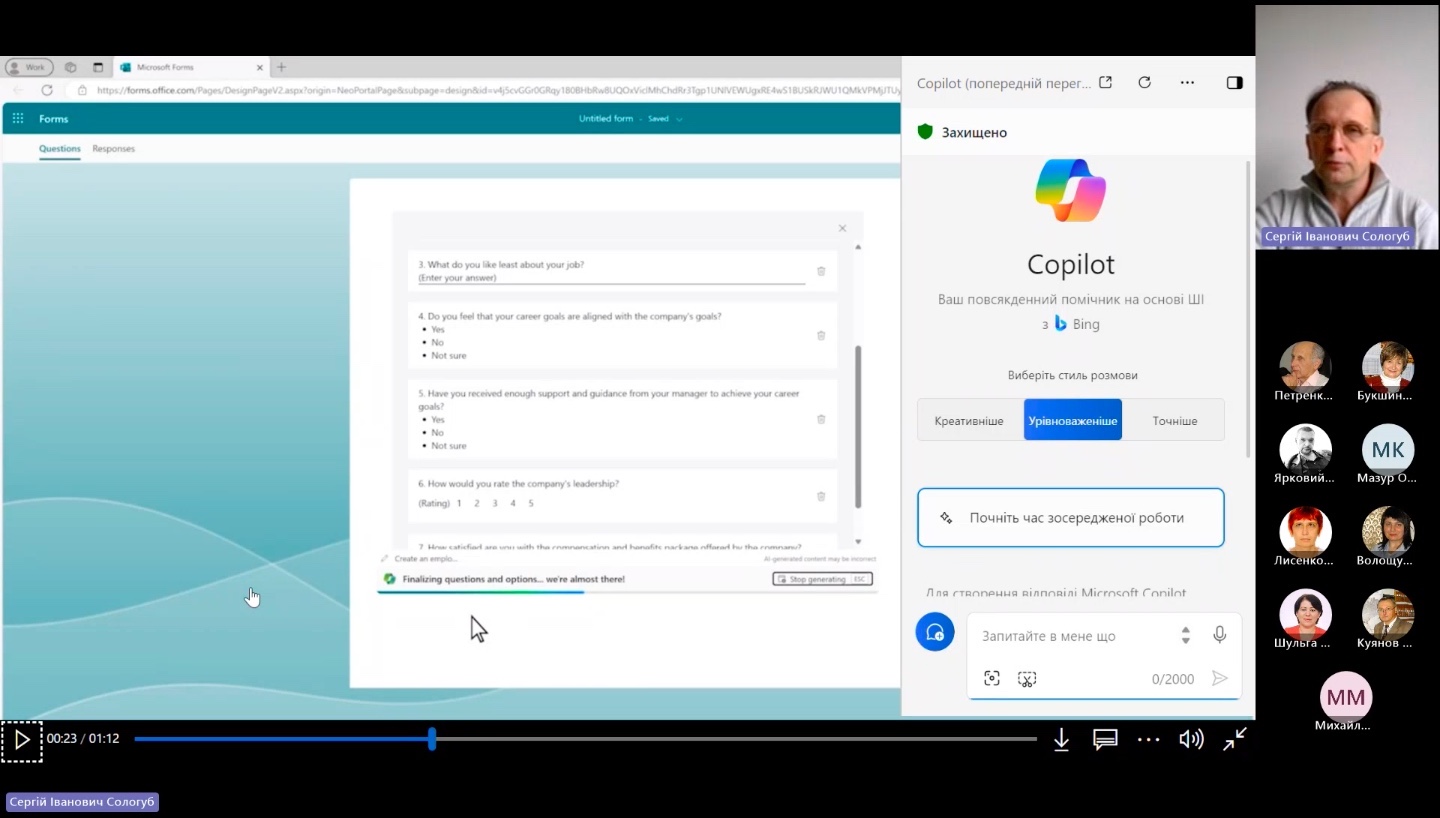Viewport: 1440px width, 818px height.
Task: Delete question 3 about your job
Action: click(x=821, y=271)
